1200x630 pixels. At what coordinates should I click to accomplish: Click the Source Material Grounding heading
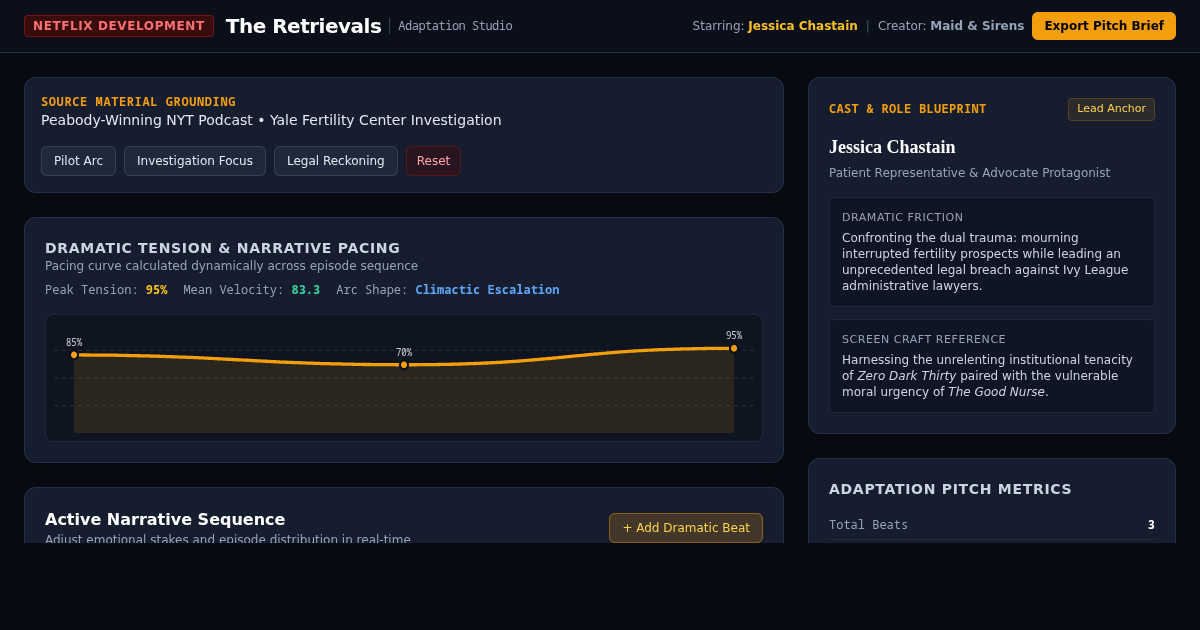138,102
